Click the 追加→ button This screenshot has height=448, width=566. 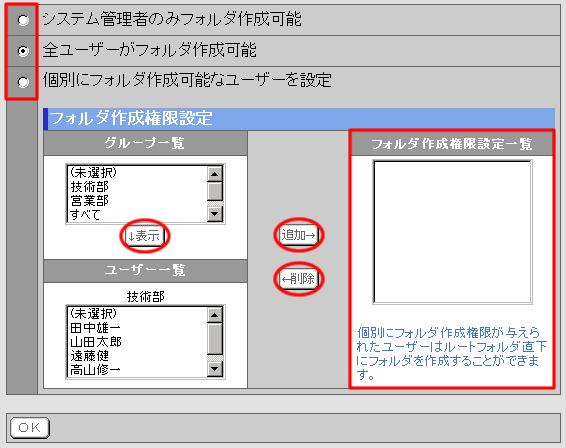click(x=299, y=235)
